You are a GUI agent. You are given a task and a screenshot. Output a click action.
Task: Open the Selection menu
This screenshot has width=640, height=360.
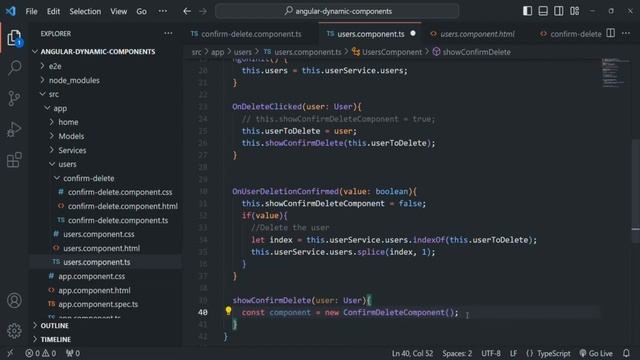[85, 11]
